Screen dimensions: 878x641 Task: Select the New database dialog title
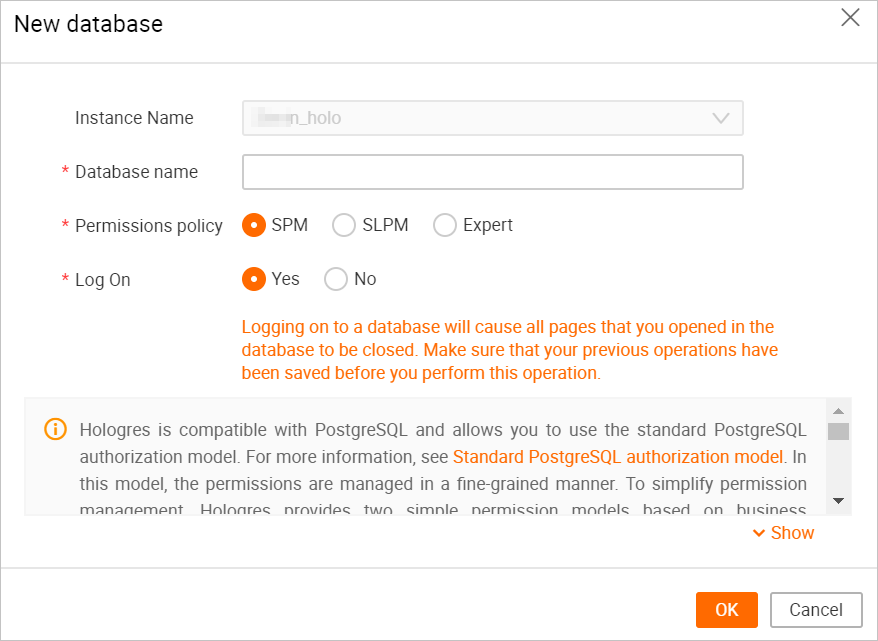click(88, 24)
